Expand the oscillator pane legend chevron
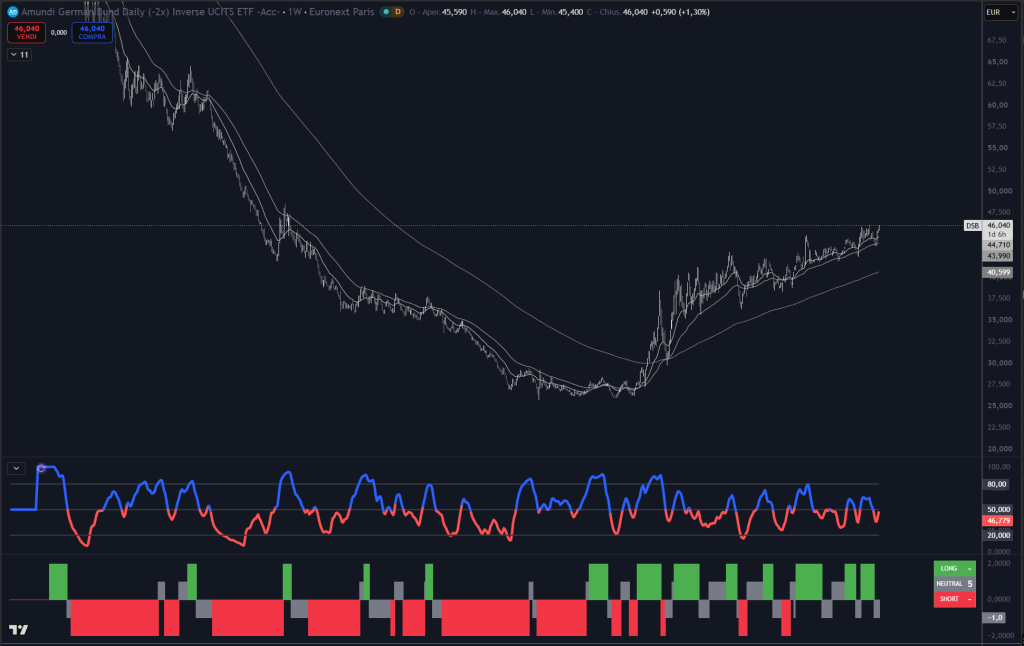The height and width of the screenshot is (646, 1024). (x=16, y=468)
